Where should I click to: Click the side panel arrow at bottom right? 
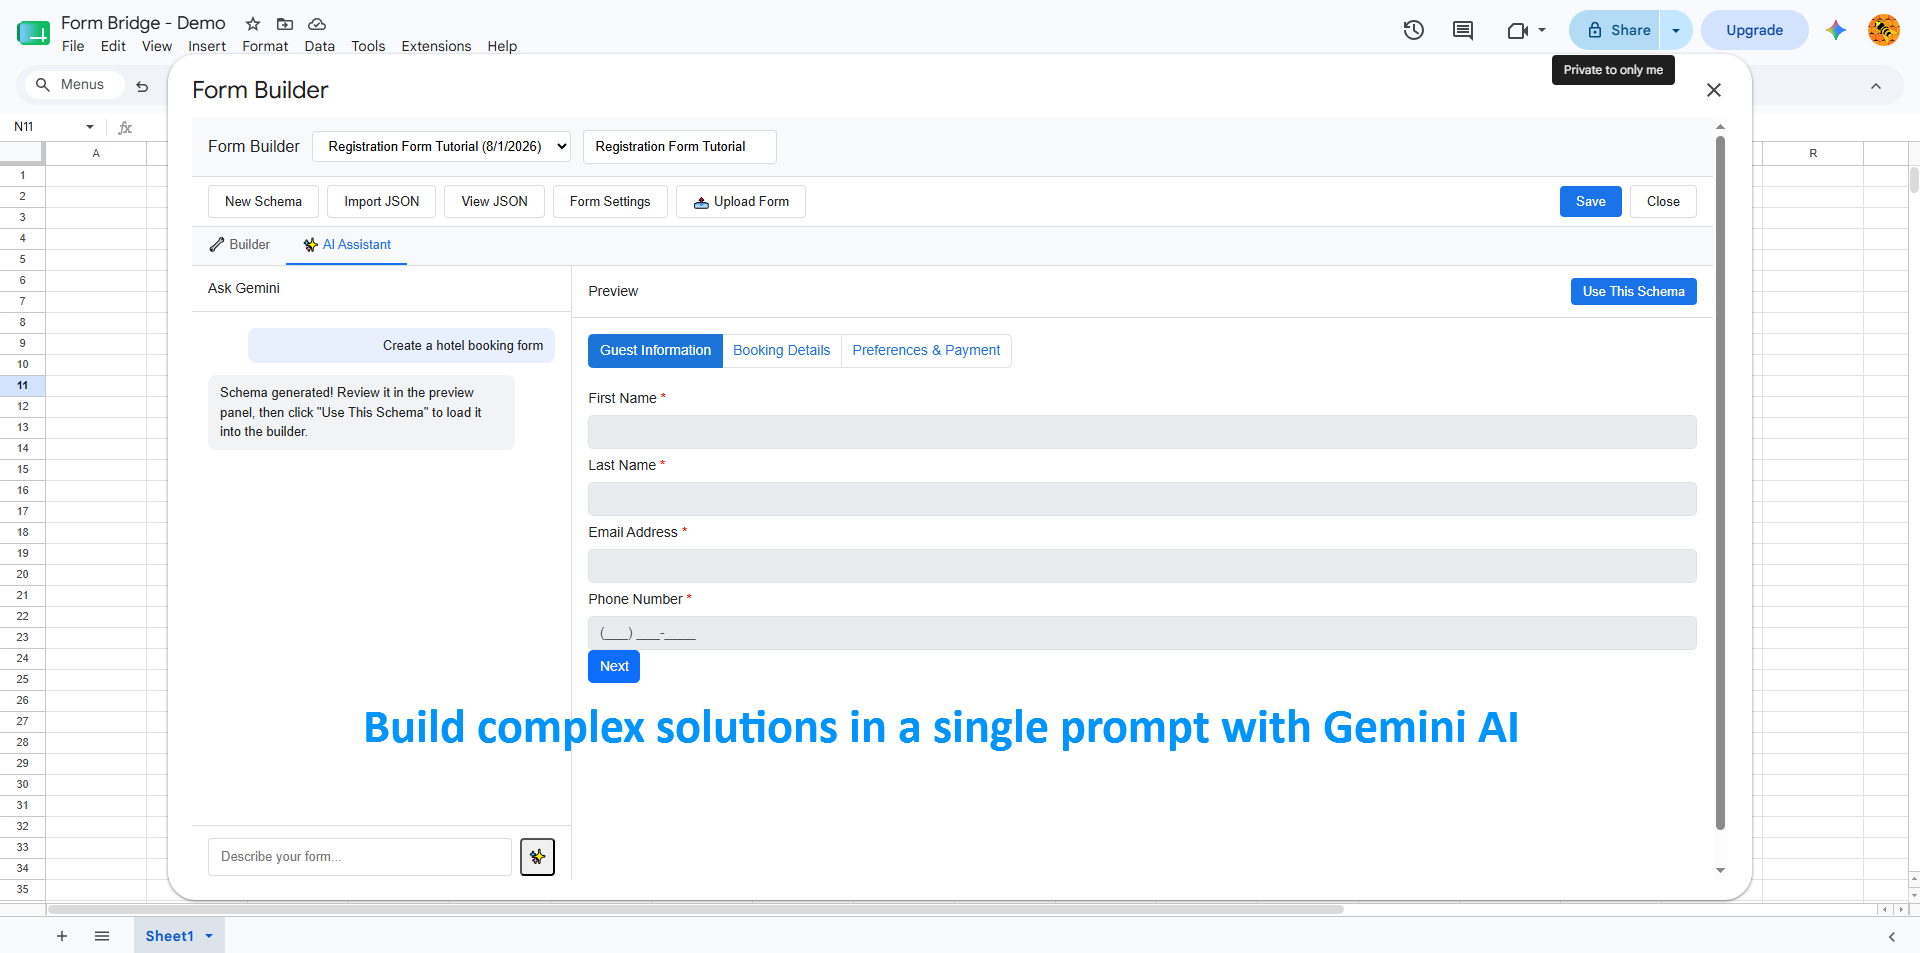[x=1891, y=936]
